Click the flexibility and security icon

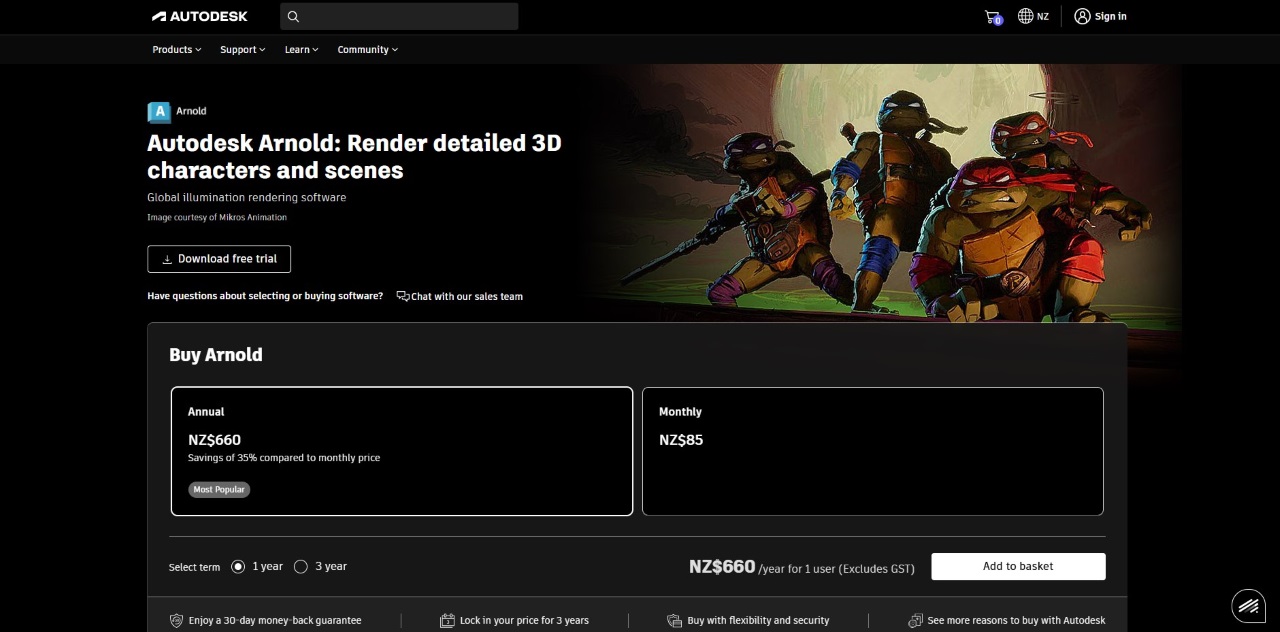675,621
